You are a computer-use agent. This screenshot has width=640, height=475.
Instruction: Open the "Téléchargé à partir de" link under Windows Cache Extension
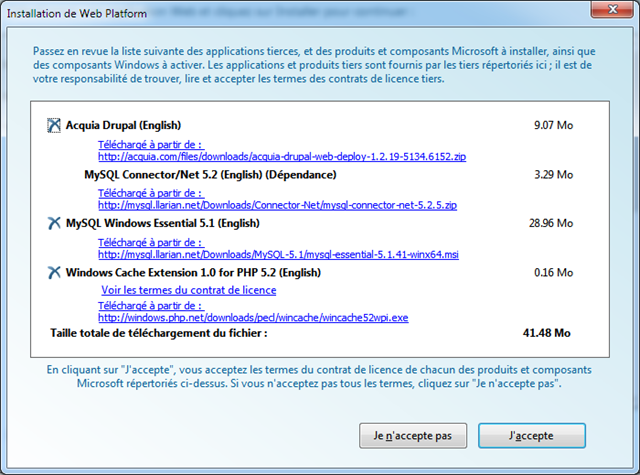(x=151, y=306)
